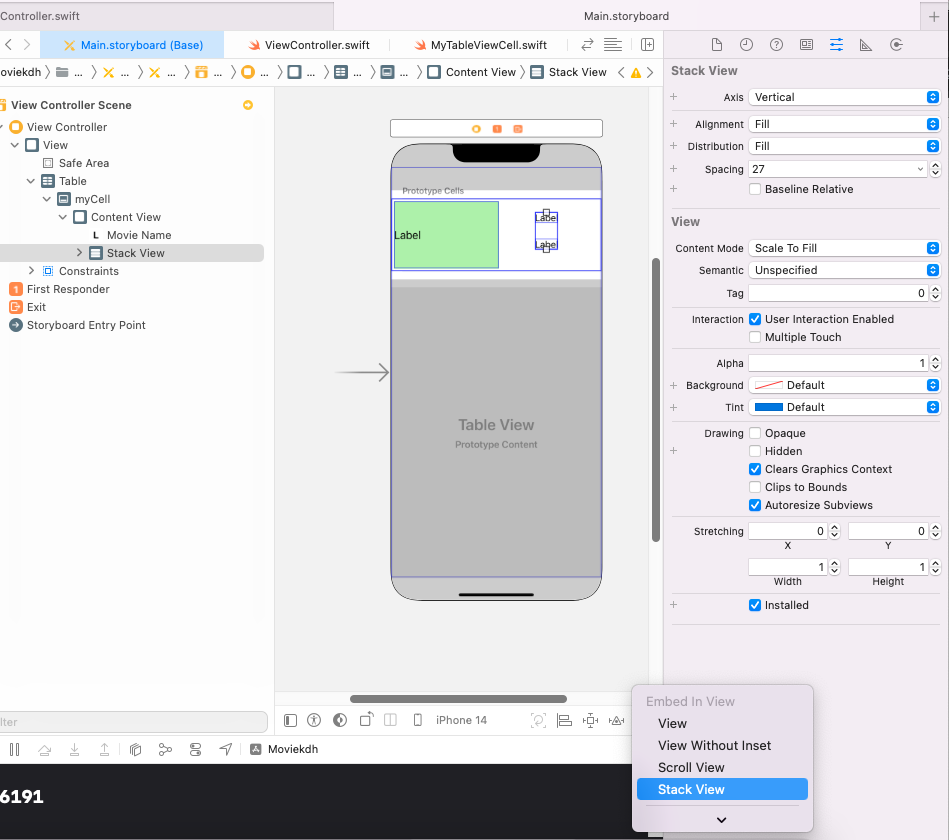Toggle User Interaction Enabled checkbox
Image resolution: width=949 pixels, height=840 pixels.
click(755, 319)
